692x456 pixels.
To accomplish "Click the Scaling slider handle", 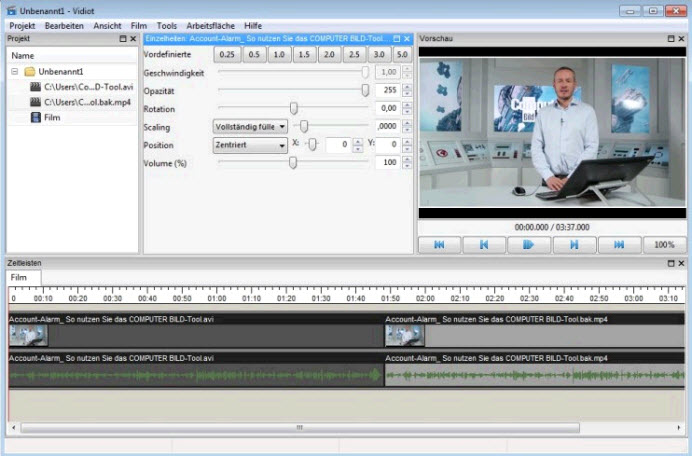I will click(304, 126).
